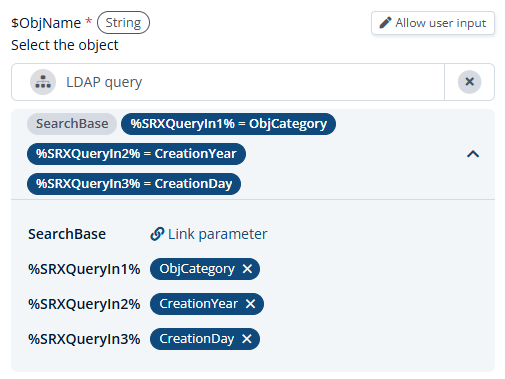Click the %SRXQueryIn1% = ObjCategory summary tag
Image resolution: width=505 pixels, height=379 pixels.
tap(228, 124)
